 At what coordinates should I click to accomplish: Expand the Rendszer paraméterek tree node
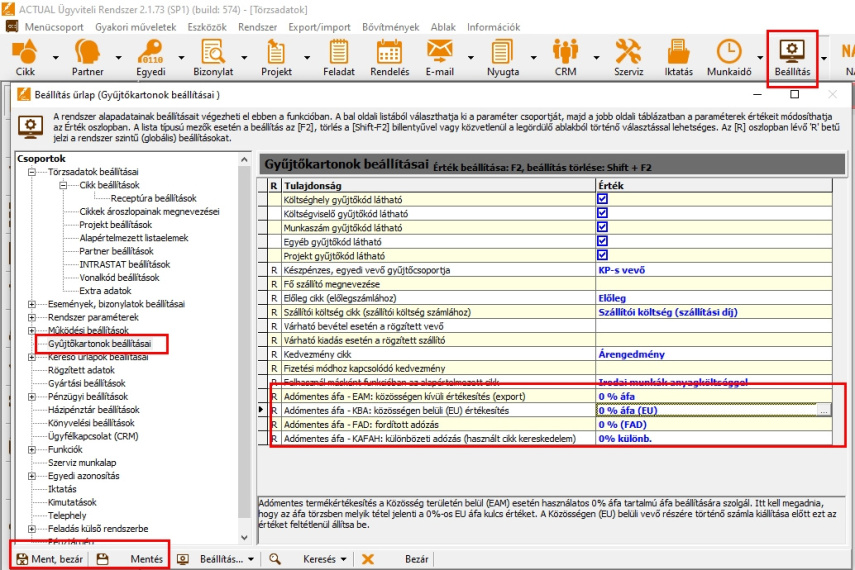point(33,317)
